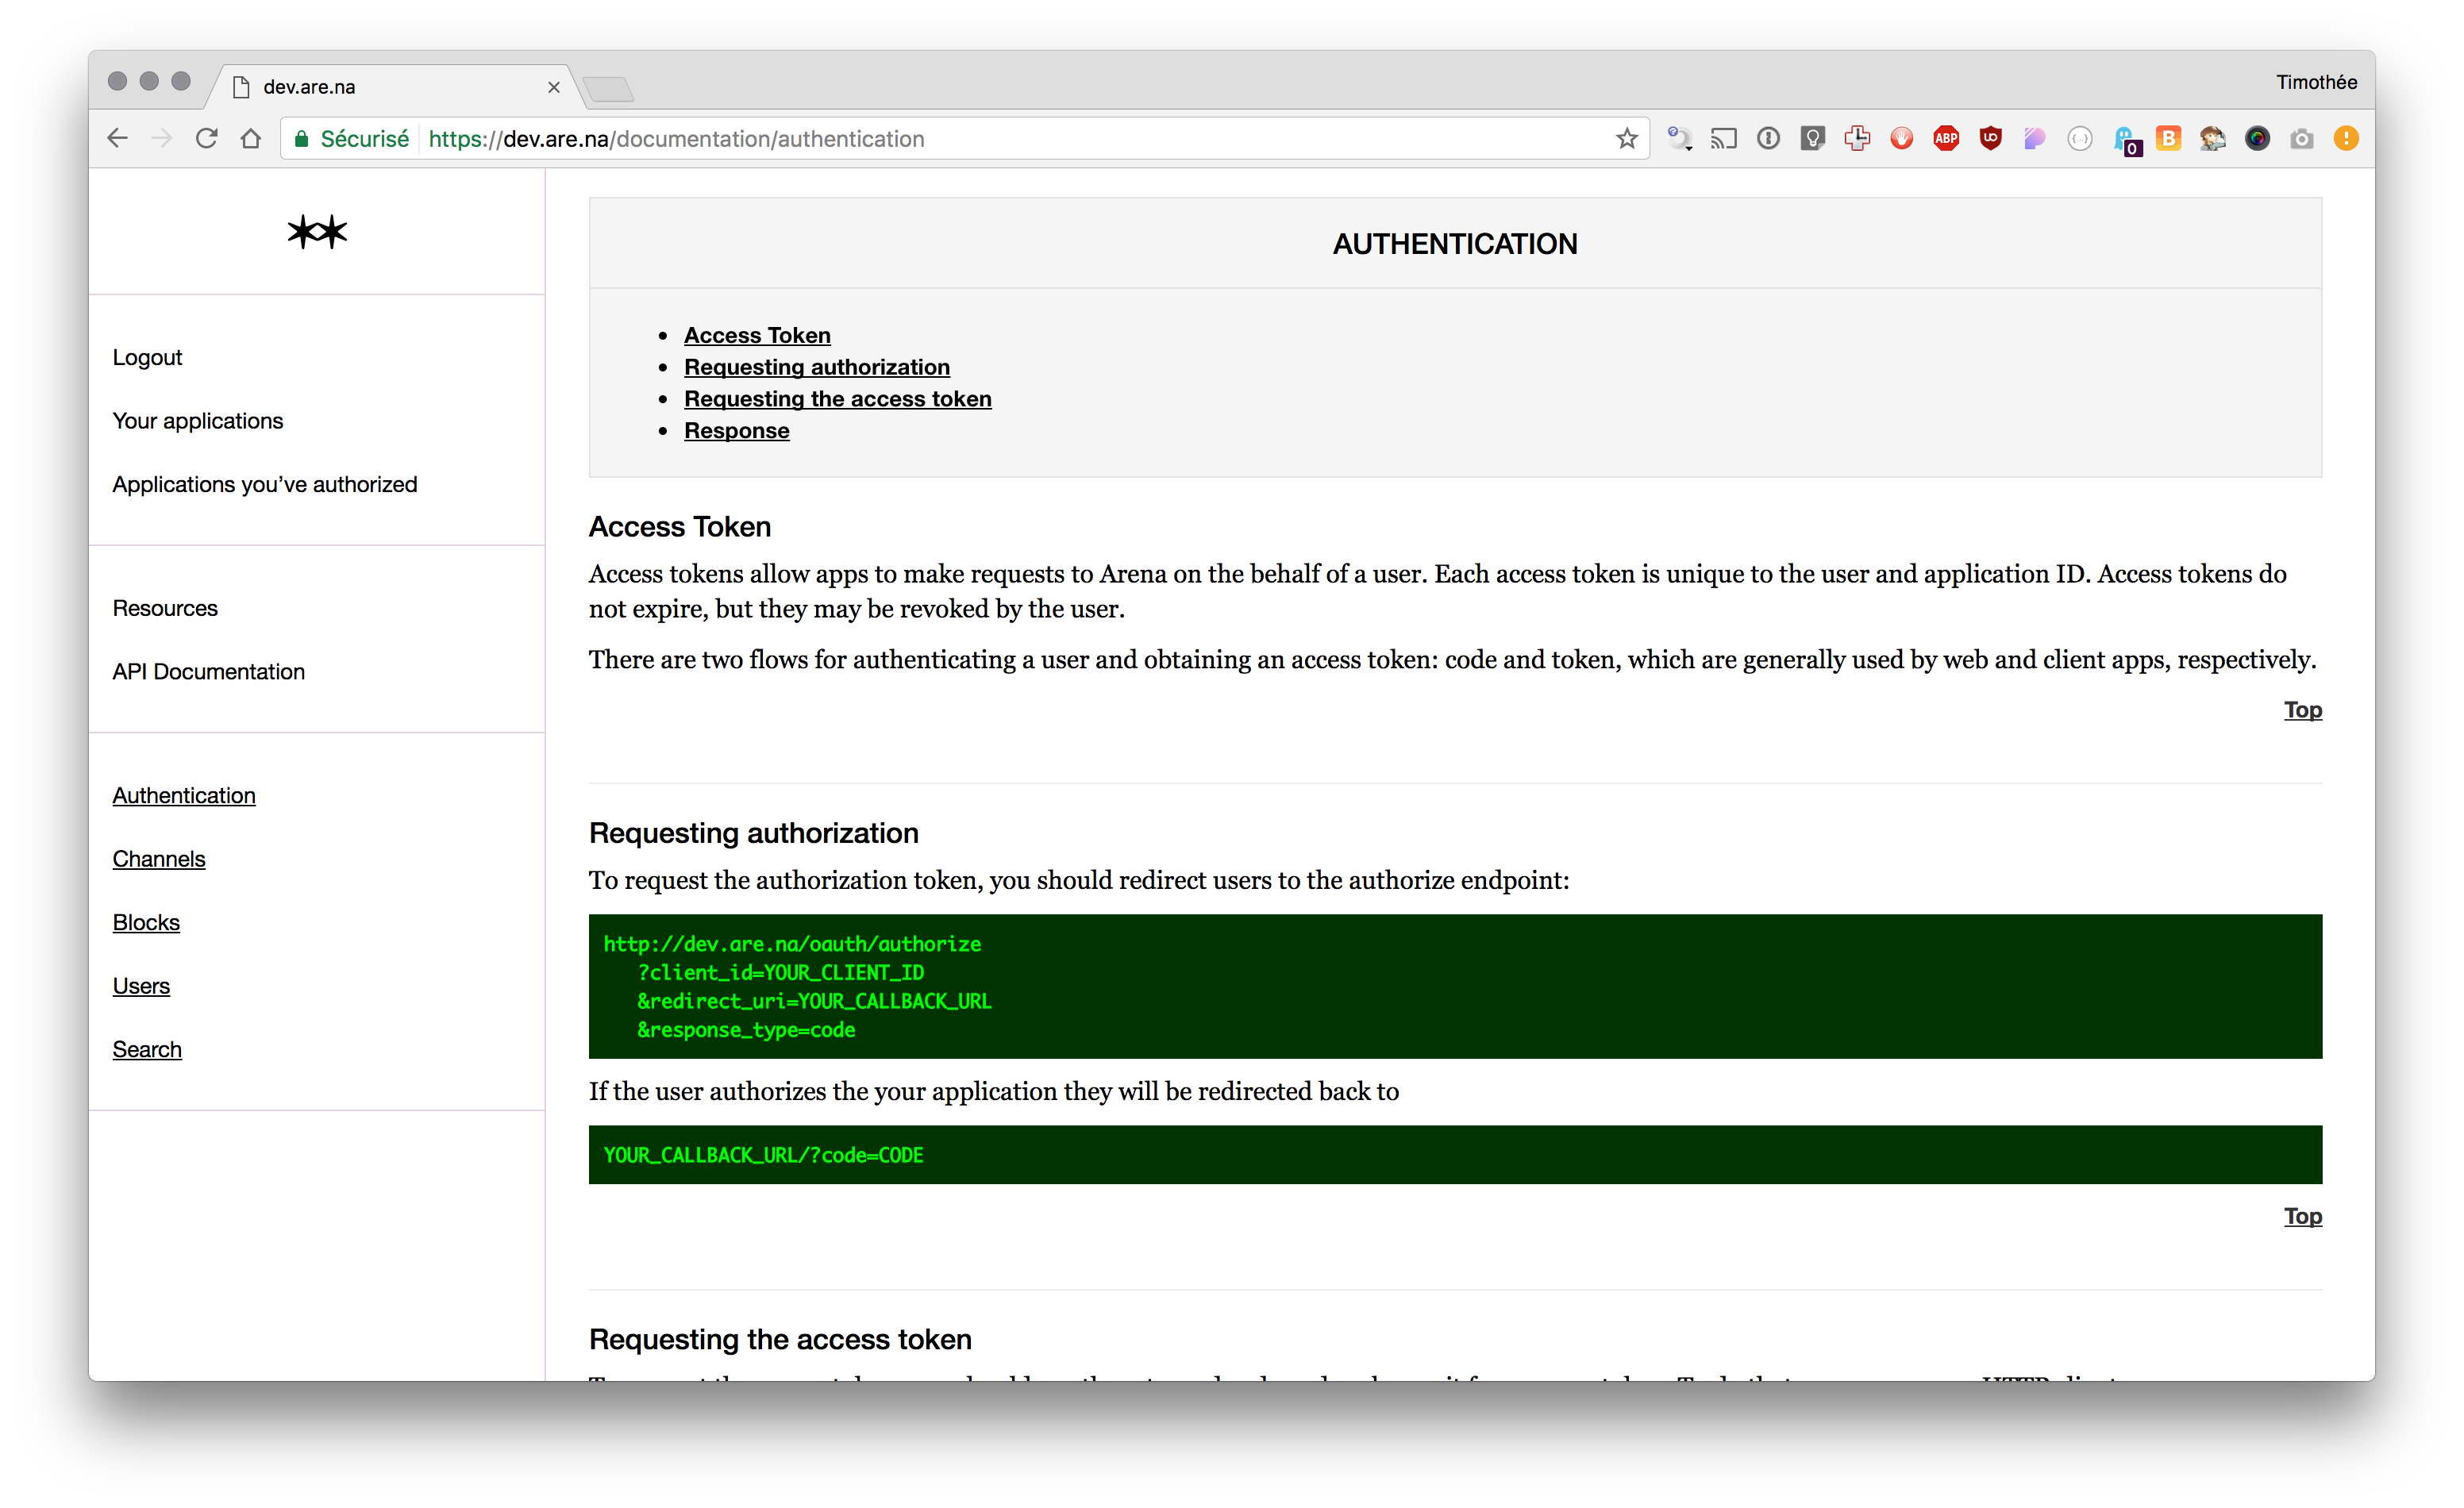Open a new tab with blank tab button

[x=608, y=90]
